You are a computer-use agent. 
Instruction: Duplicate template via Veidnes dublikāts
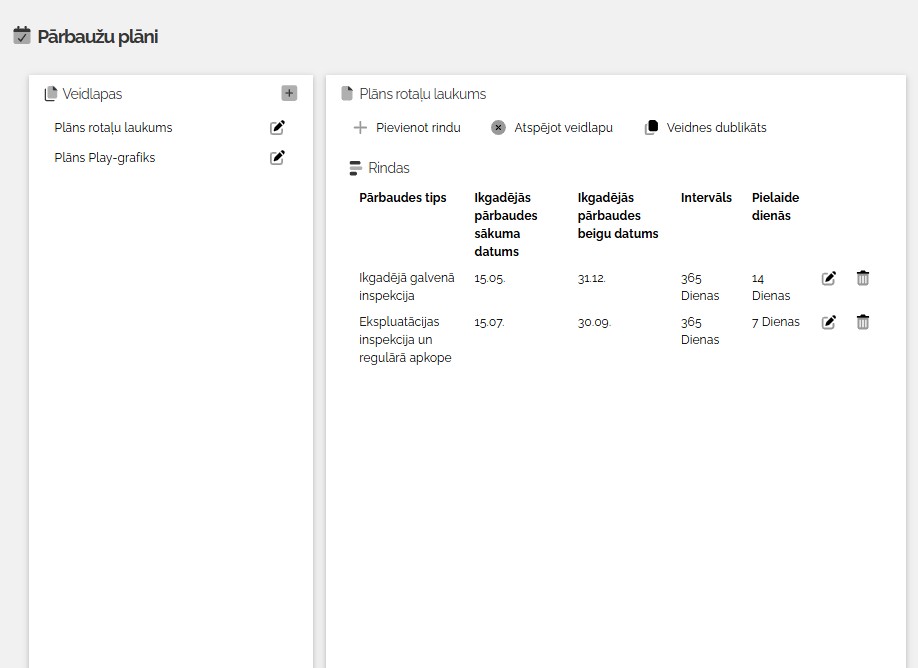706,128
